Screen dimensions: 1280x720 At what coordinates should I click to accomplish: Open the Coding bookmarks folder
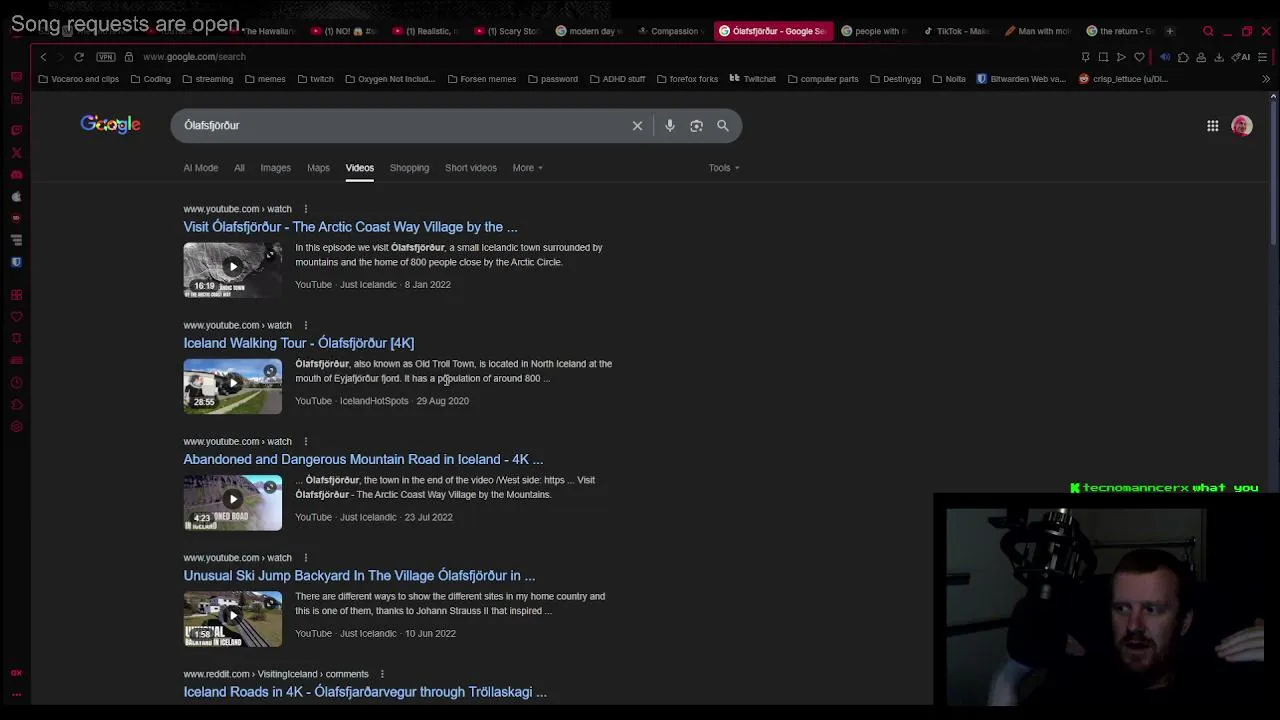pos(150,79)
